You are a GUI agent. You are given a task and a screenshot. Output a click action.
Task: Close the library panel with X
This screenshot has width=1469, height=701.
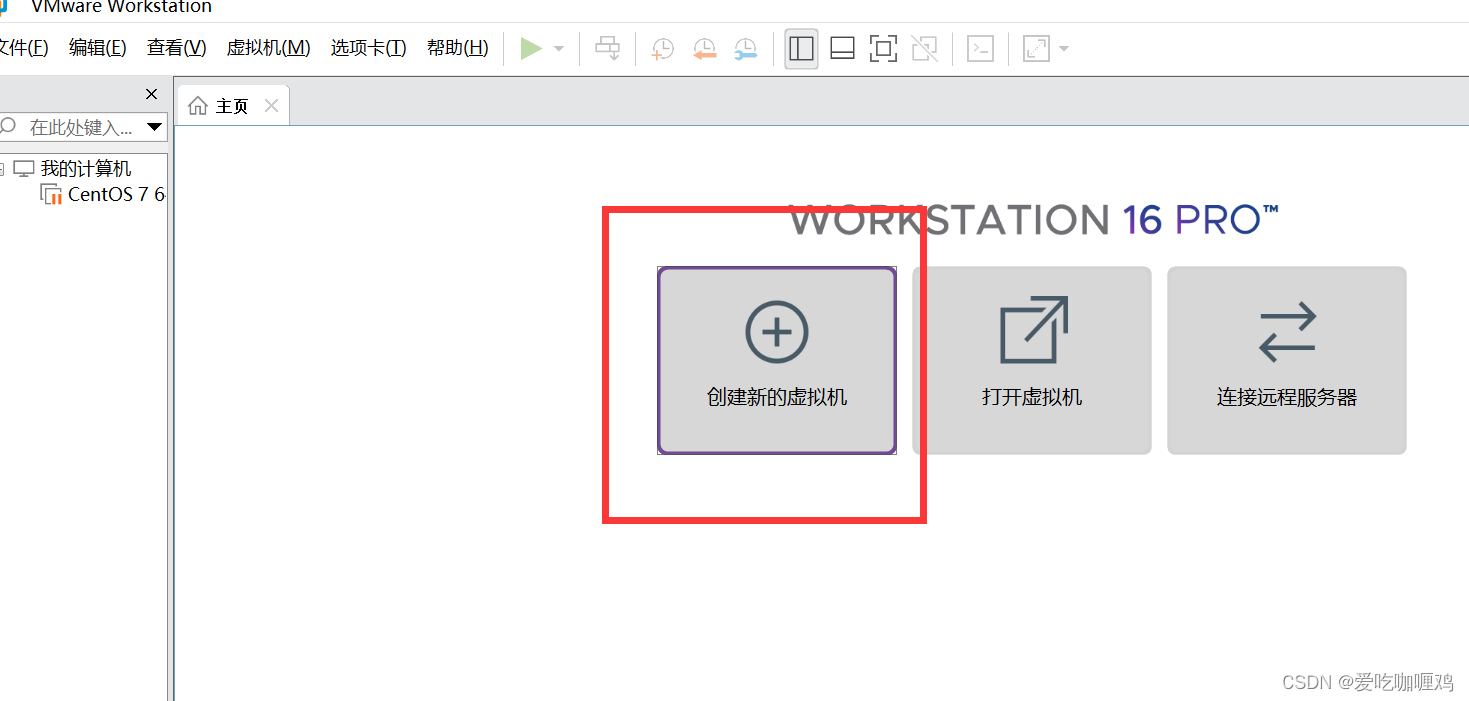point(151,94)
